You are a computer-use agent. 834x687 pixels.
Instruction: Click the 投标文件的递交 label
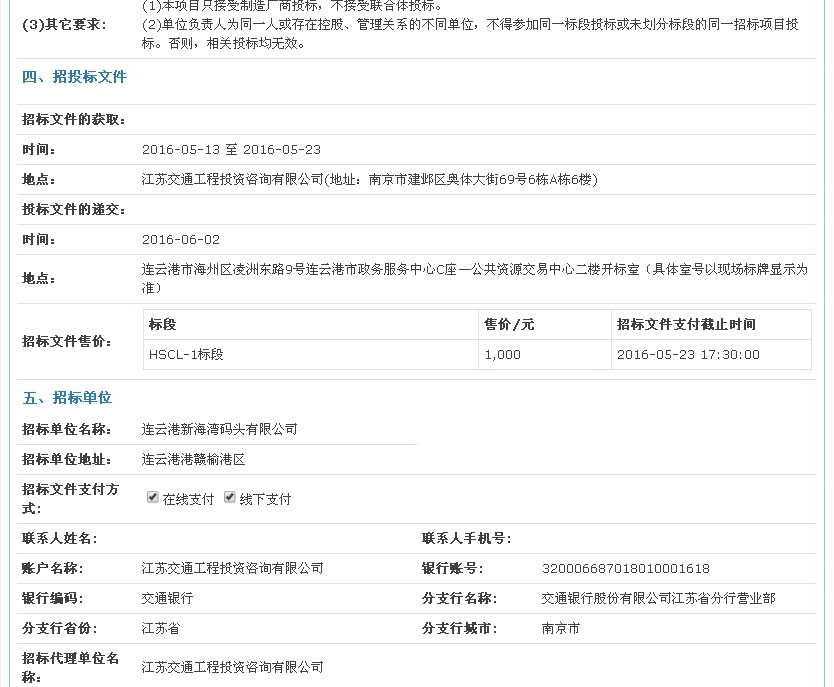point(74,210)
